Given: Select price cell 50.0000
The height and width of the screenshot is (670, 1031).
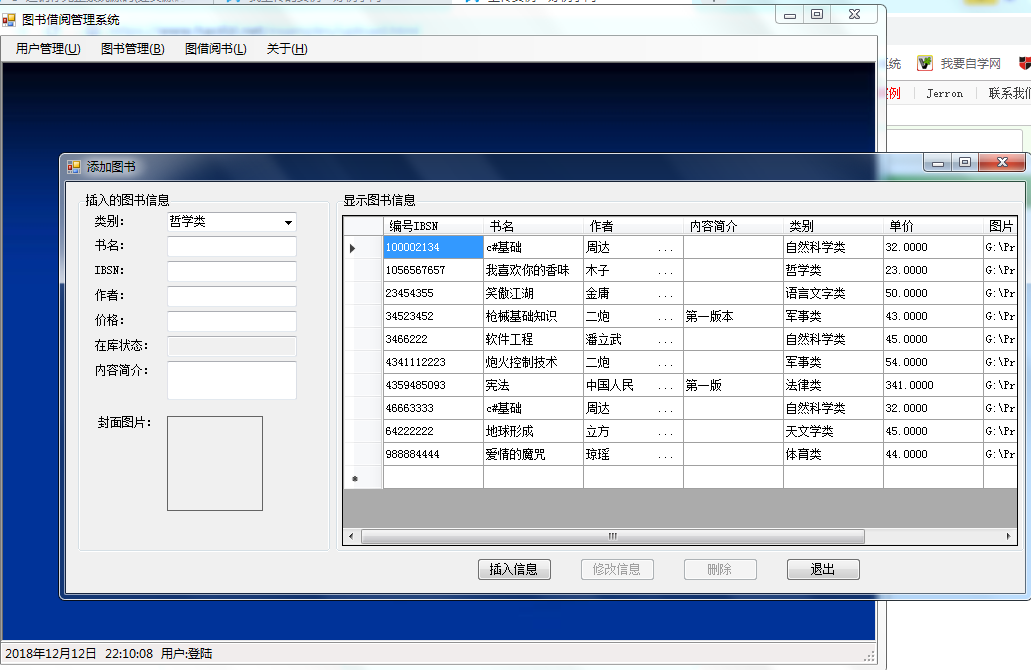Looking at the screenshot, I should pos(933,293).
